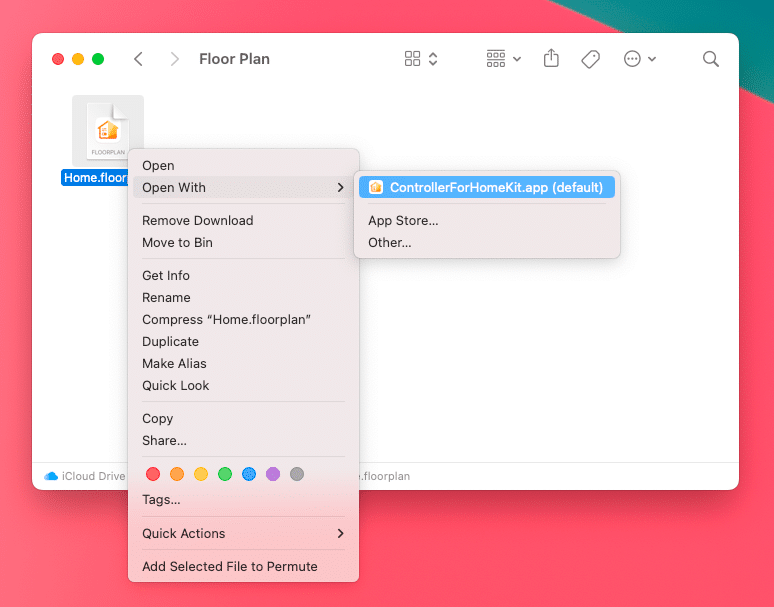The width and height of the screenshot is (774, 607).
Task: Choose Add Selected File to Permute
Action: click(x=243, y=567)
